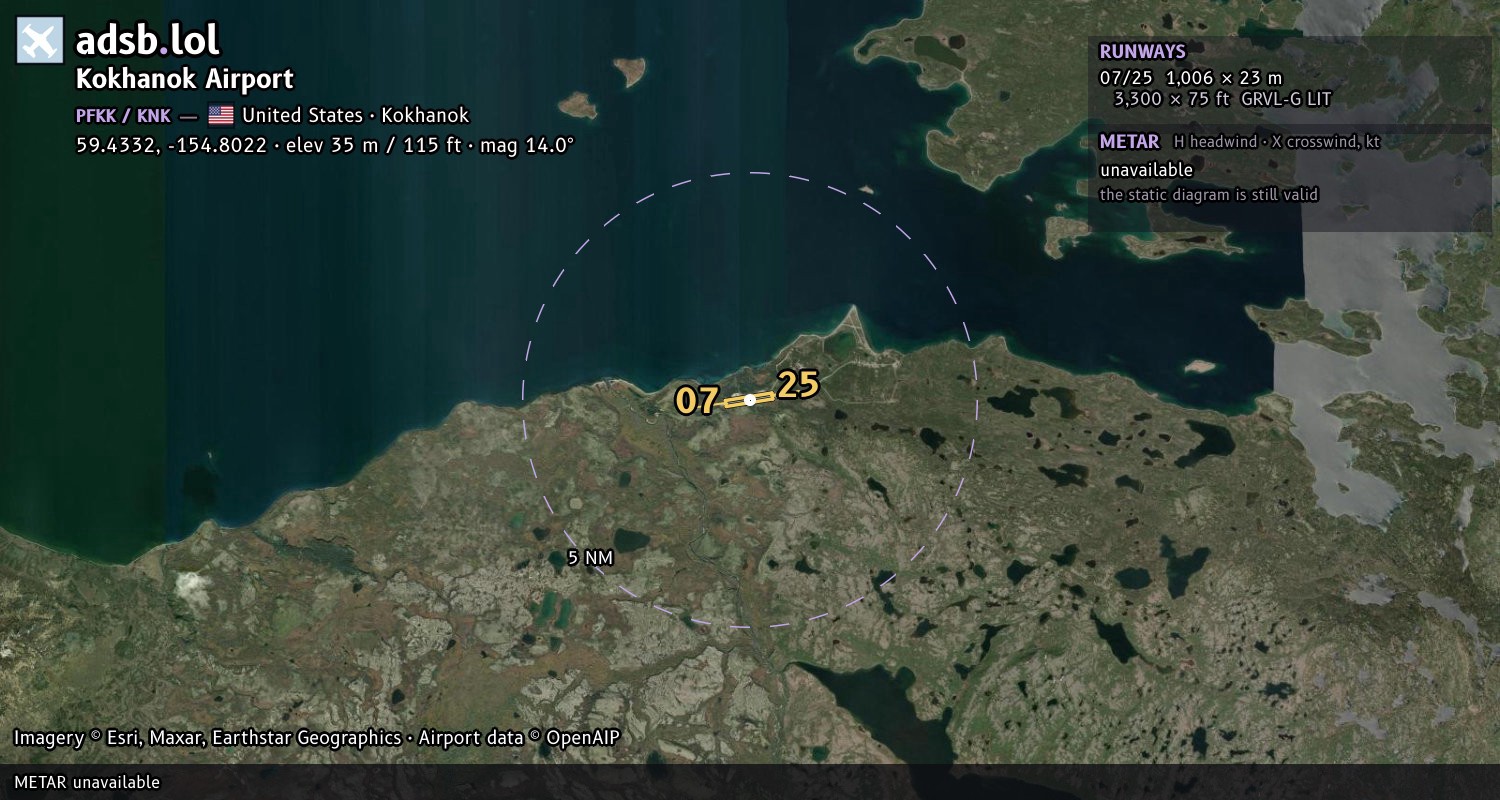Click the coordinates 59.4332, -154.8022 line

325,145
